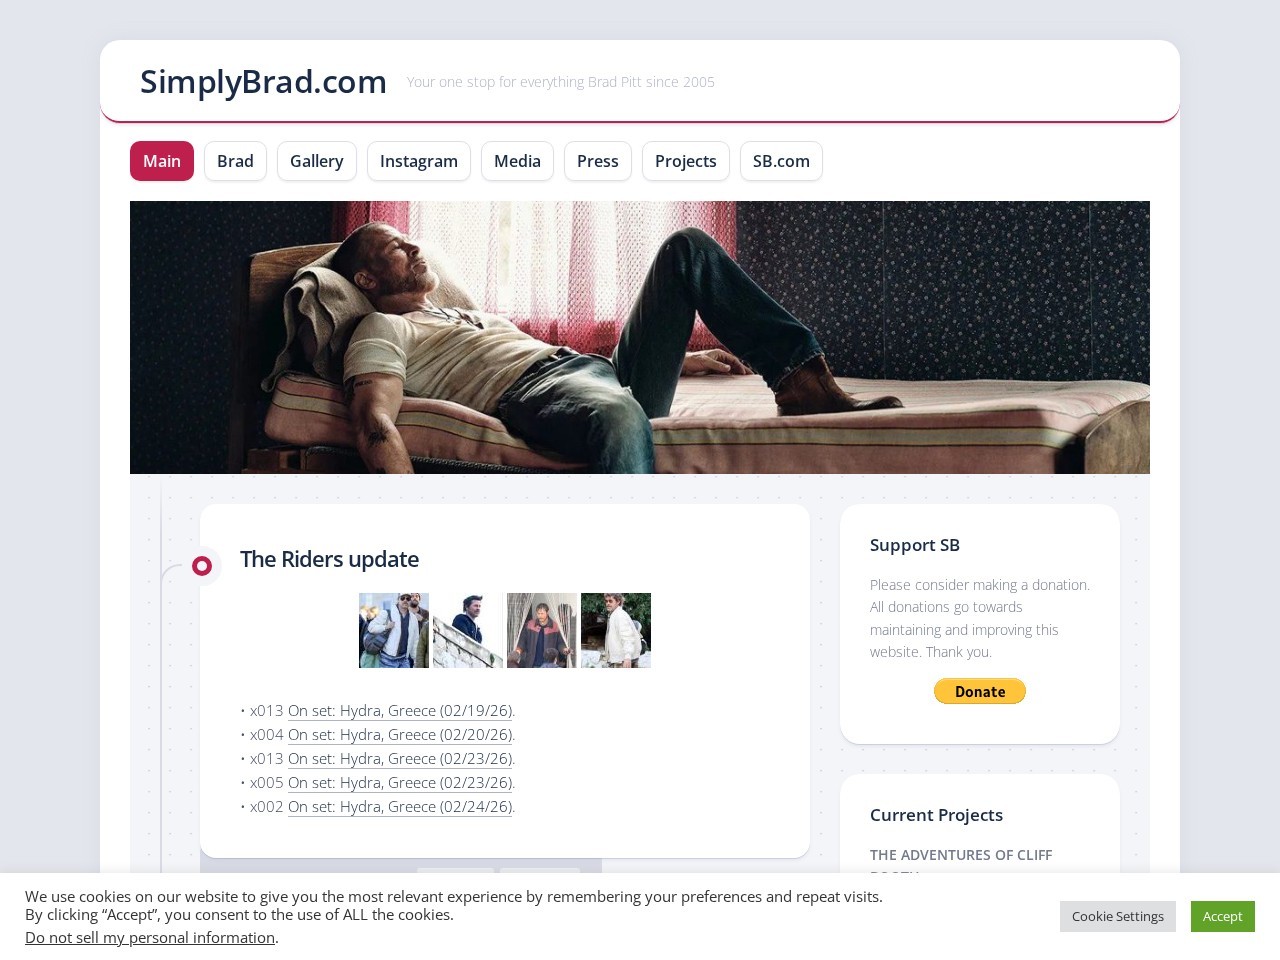The width and height of the screenshot is (1280, 960).
Task: Open the Brad menu item
Action: (x=235, y=161)
